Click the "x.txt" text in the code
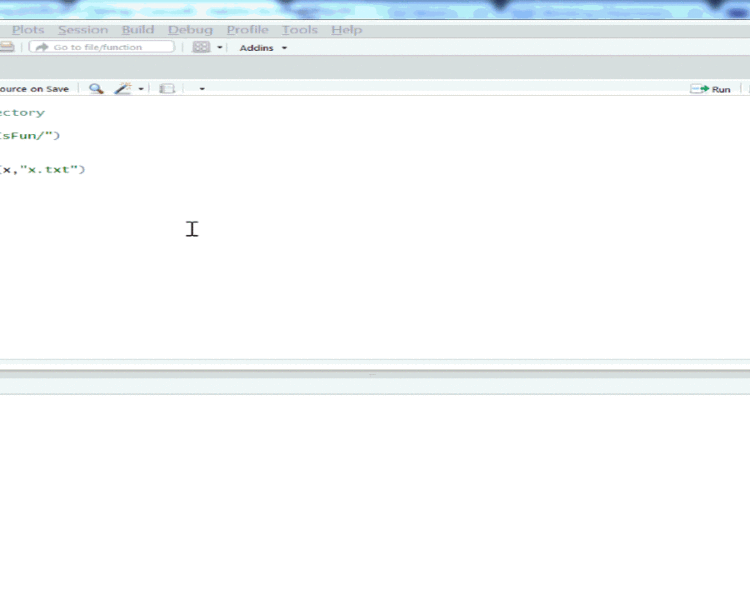The height and width of the screenshot is (600, 750). [49, 169]
